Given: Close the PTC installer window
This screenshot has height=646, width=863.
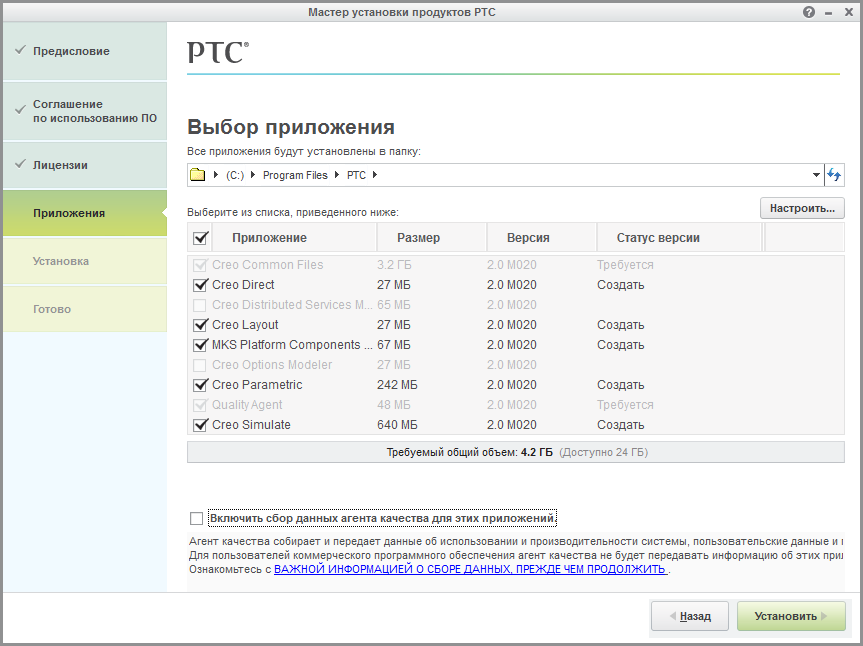Looking at the screenshot, I should [849, 12].
